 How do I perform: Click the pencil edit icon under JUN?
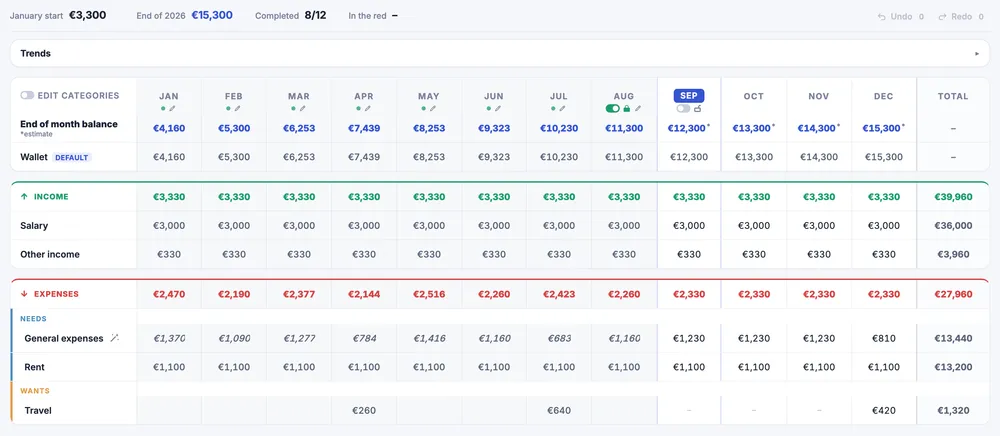497,108
